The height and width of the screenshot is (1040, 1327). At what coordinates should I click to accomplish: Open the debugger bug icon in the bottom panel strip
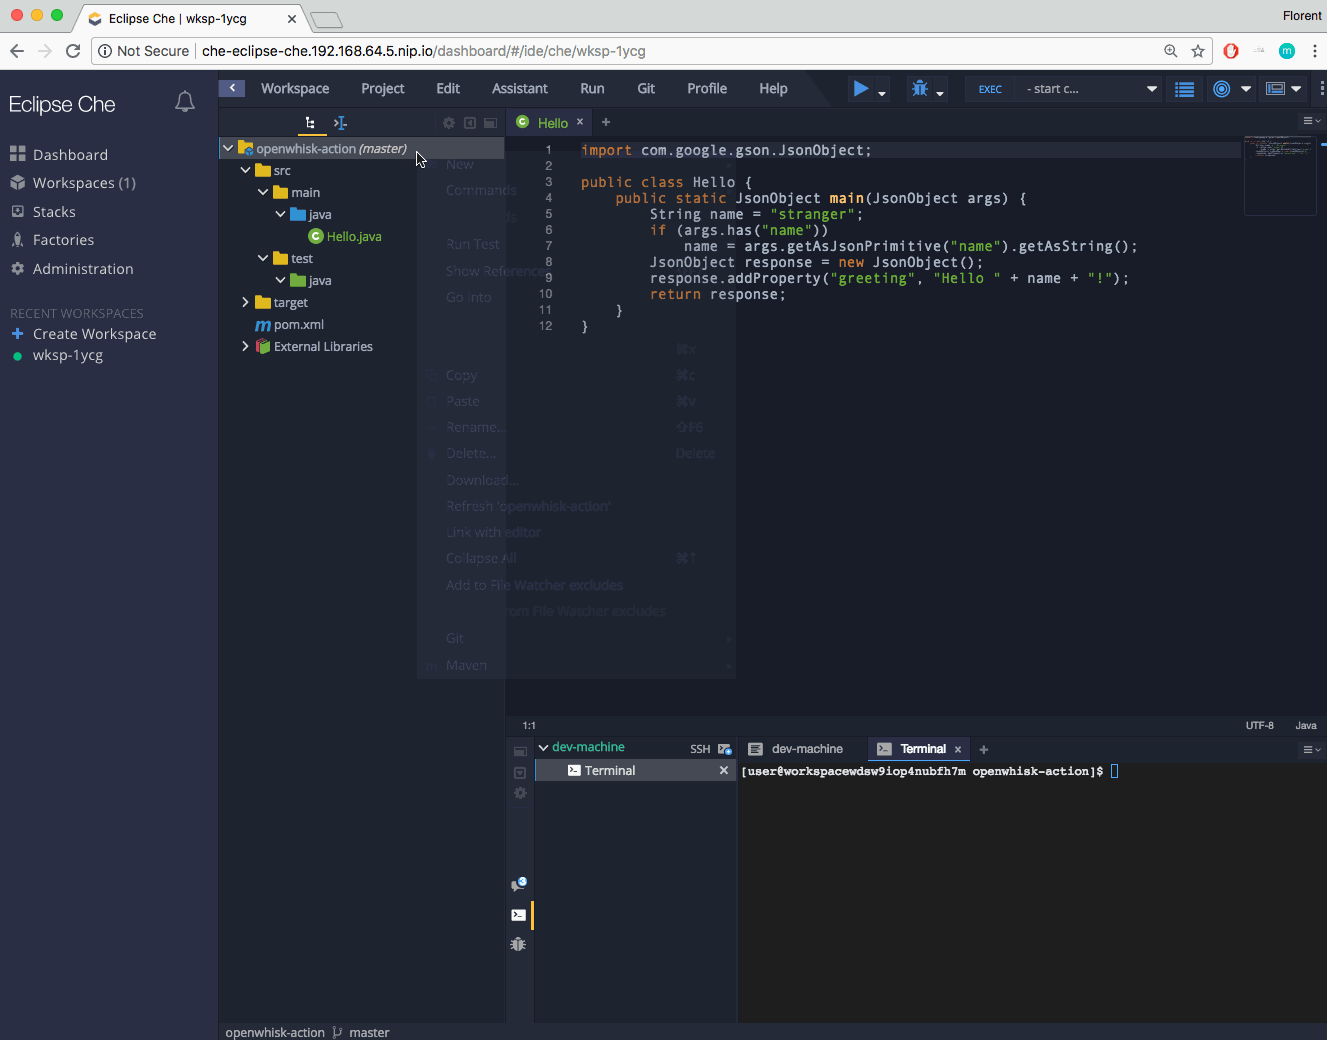[x=518, y=943]
